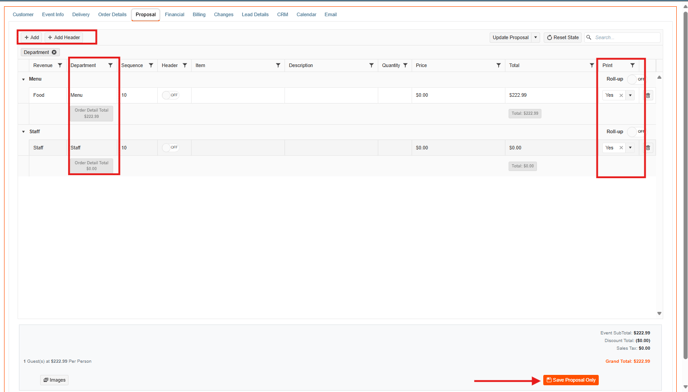Viewport: 688px width, 392px height.
Task: Click the Price cell in Staff row
Action: point(458,148)
